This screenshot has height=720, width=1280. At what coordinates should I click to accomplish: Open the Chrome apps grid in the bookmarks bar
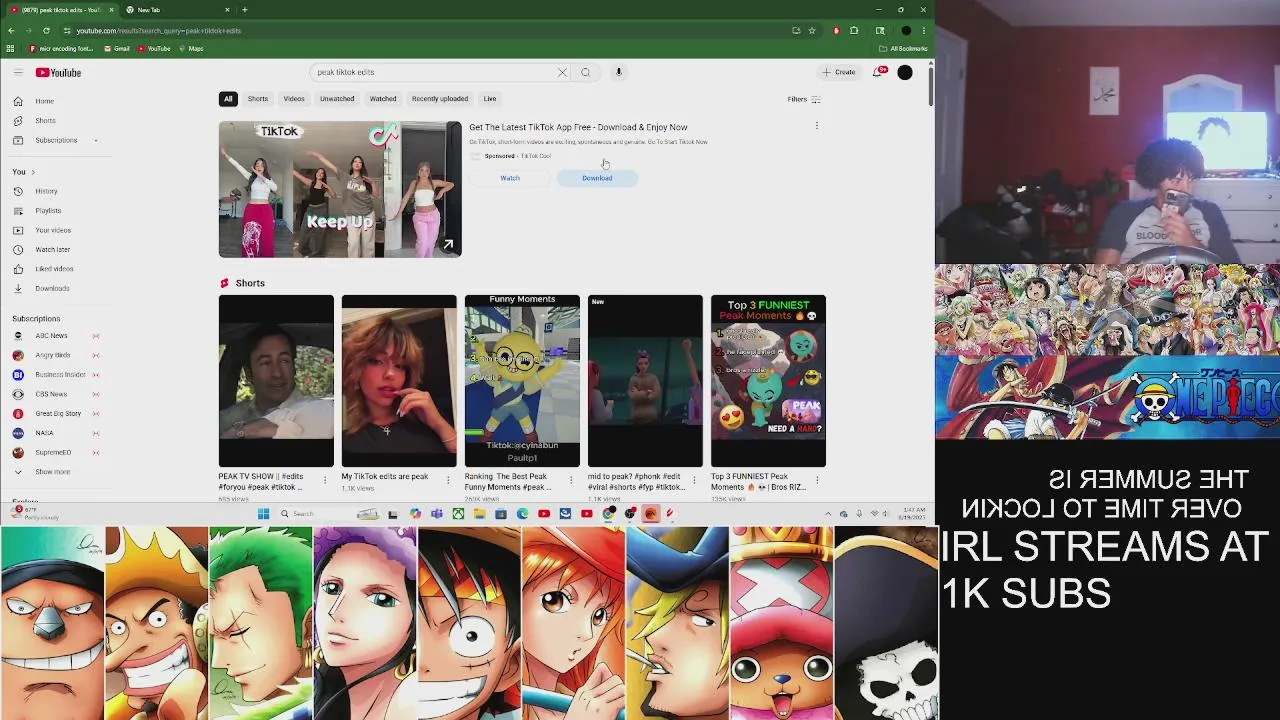[10, 48]
